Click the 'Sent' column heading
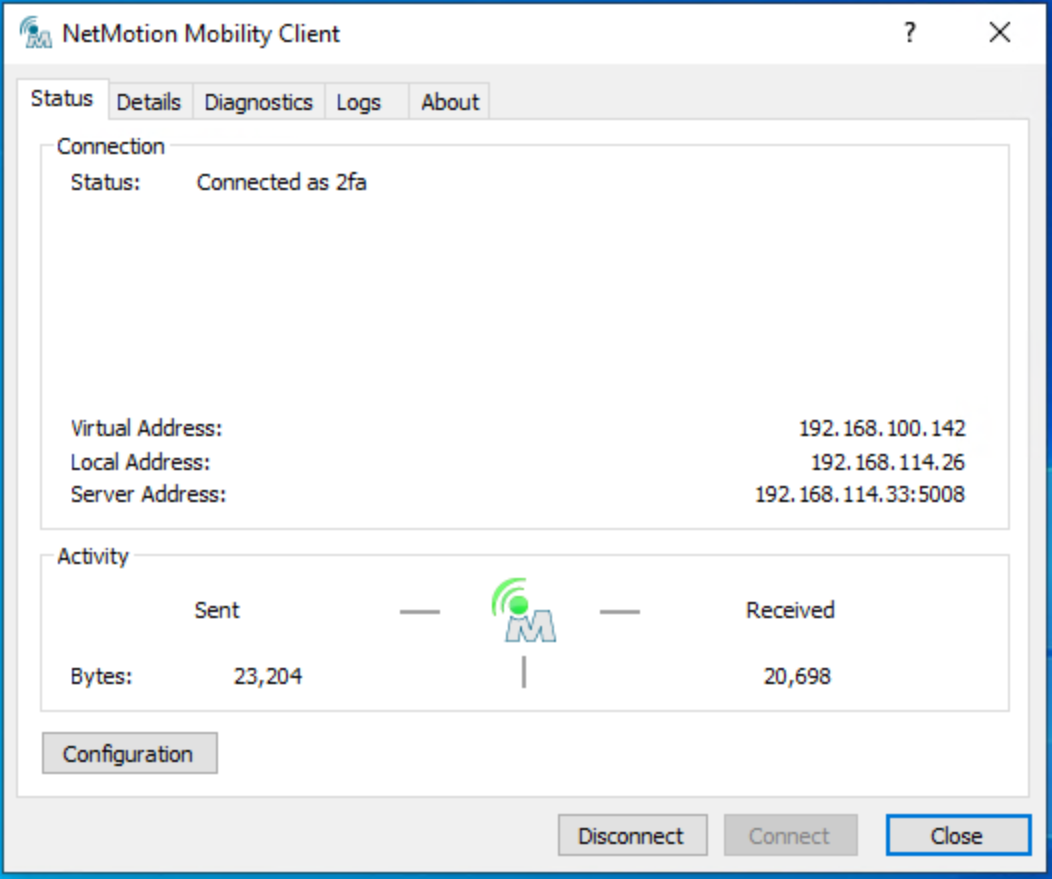 coord(217,610)
